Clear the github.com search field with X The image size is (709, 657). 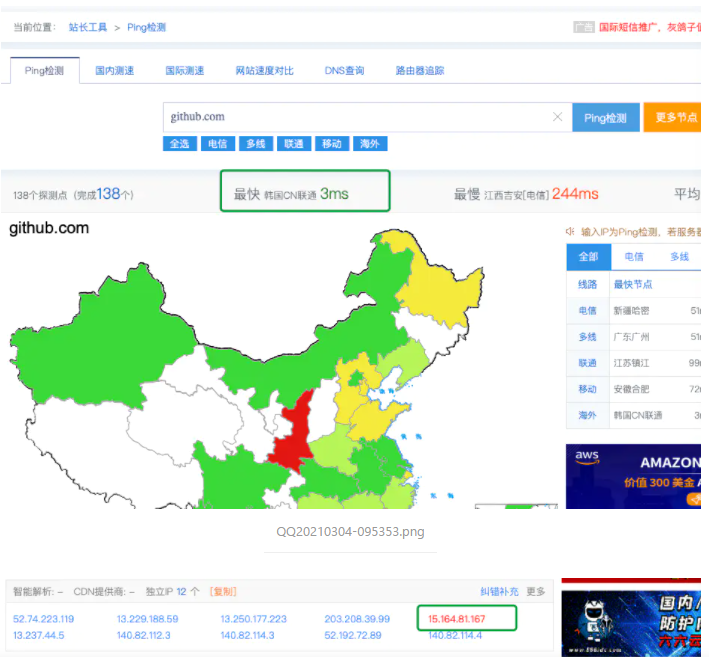(557, 117)
